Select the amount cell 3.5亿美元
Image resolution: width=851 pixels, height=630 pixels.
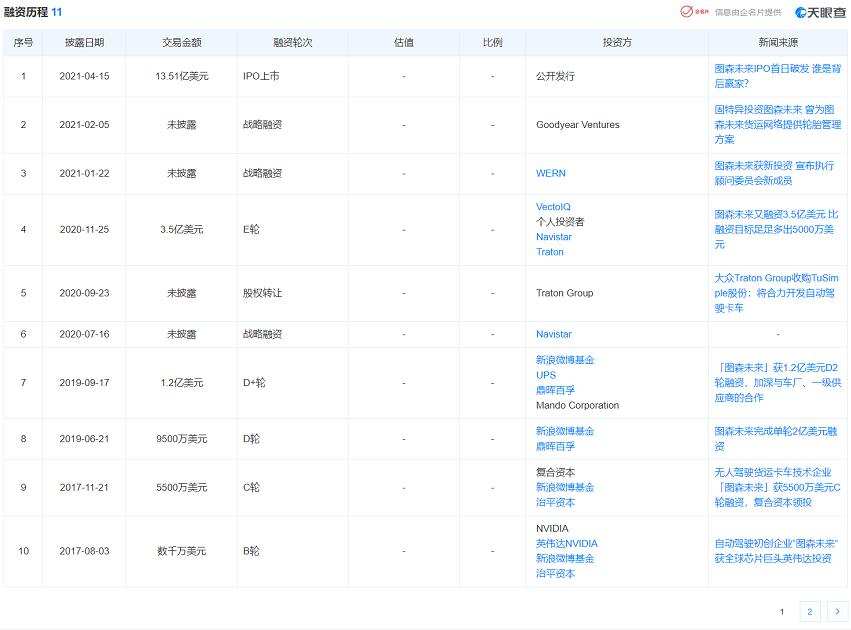pyautogui.click(x=181, y=229)
